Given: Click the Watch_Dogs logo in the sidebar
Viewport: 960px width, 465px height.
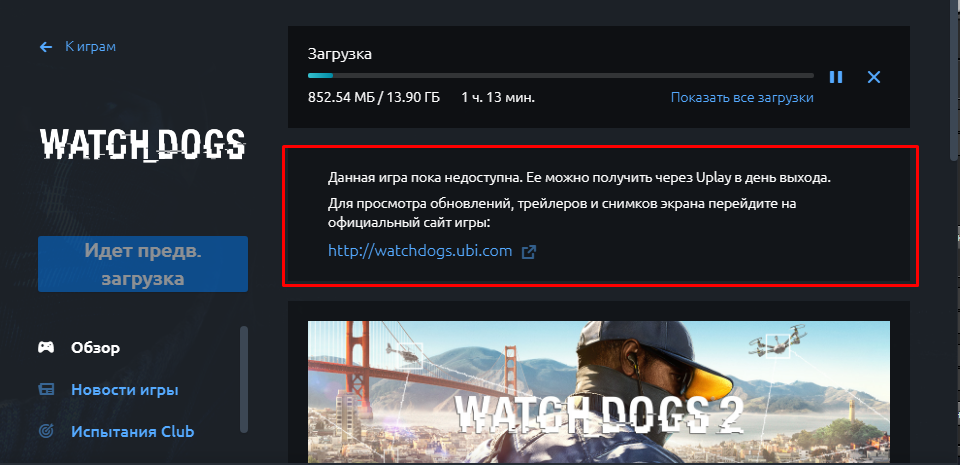Looking at the screenshot, I should click(143, 144).
